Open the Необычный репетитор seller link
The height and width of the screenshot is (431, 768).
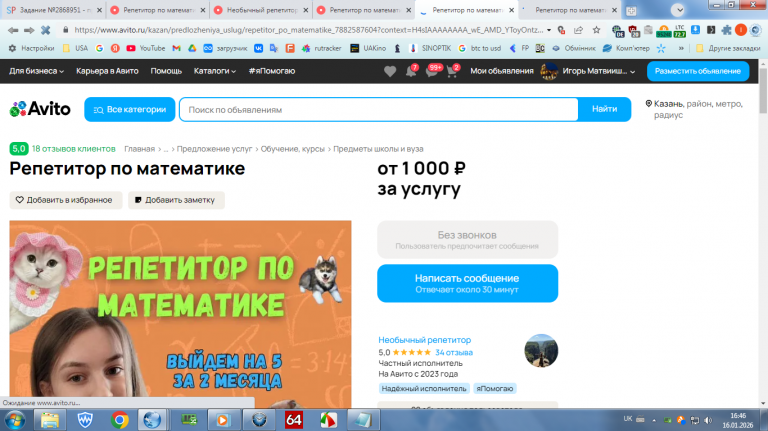pos(425,339)
